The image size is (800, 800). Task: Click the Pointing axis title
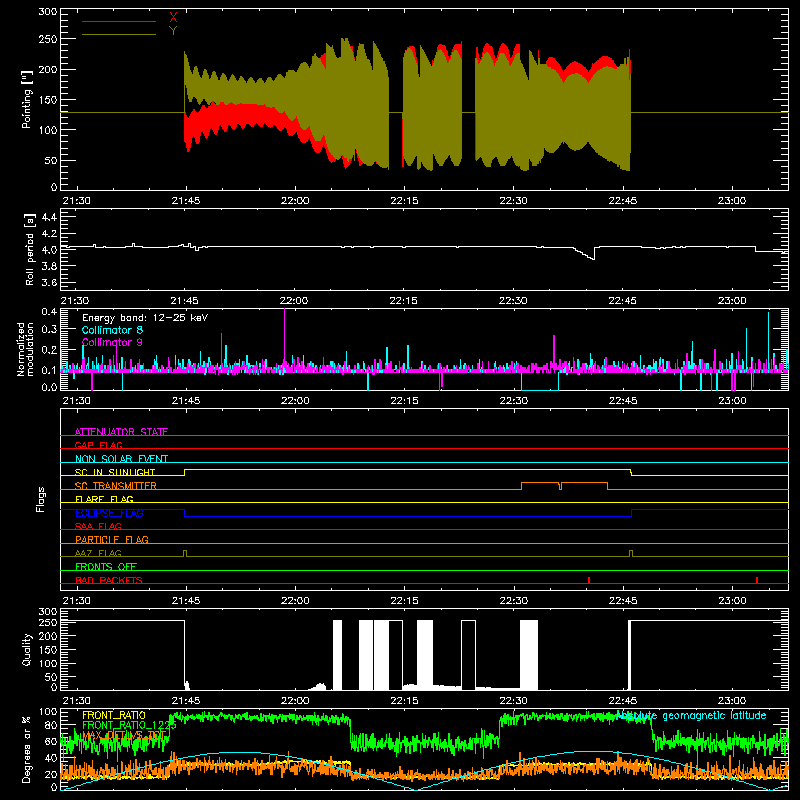(27, 99)
